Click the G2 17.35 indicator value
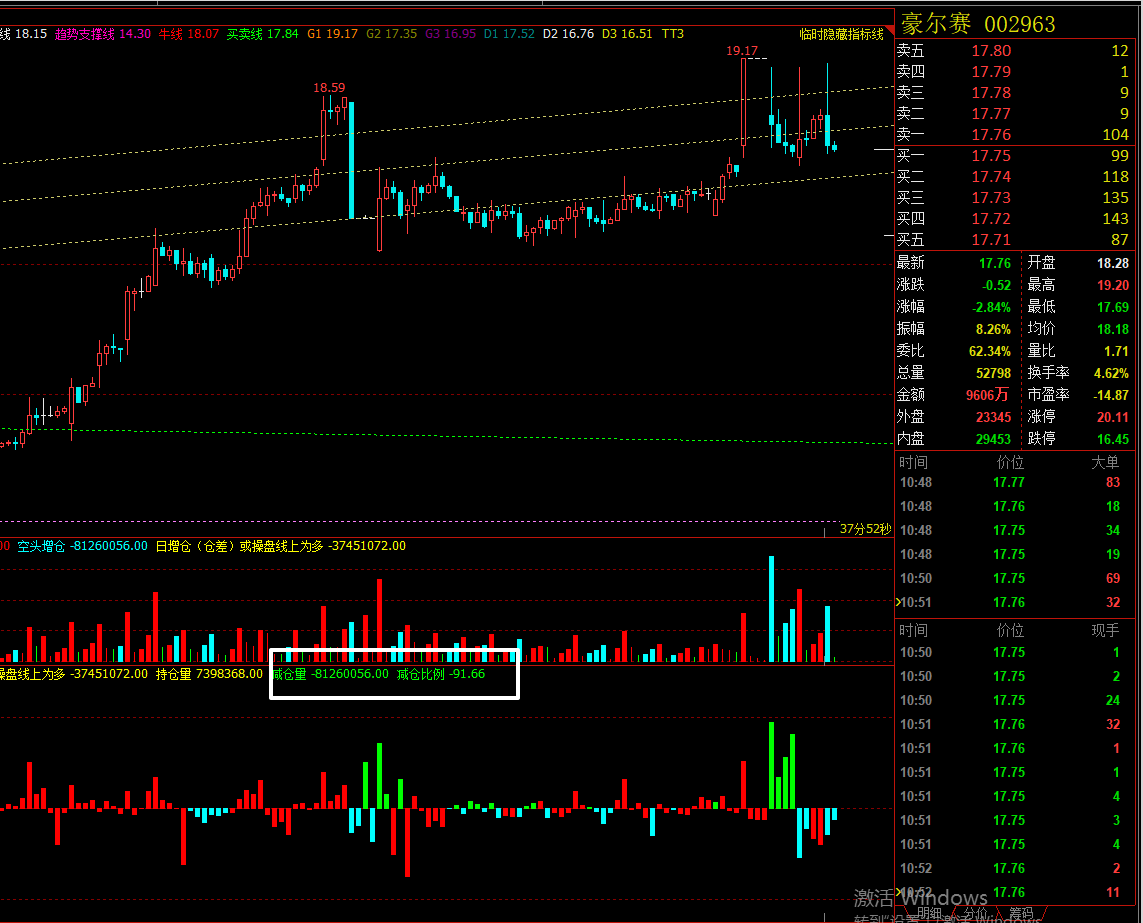Viewport: 1143px width, 923px height. click(391, 34)
